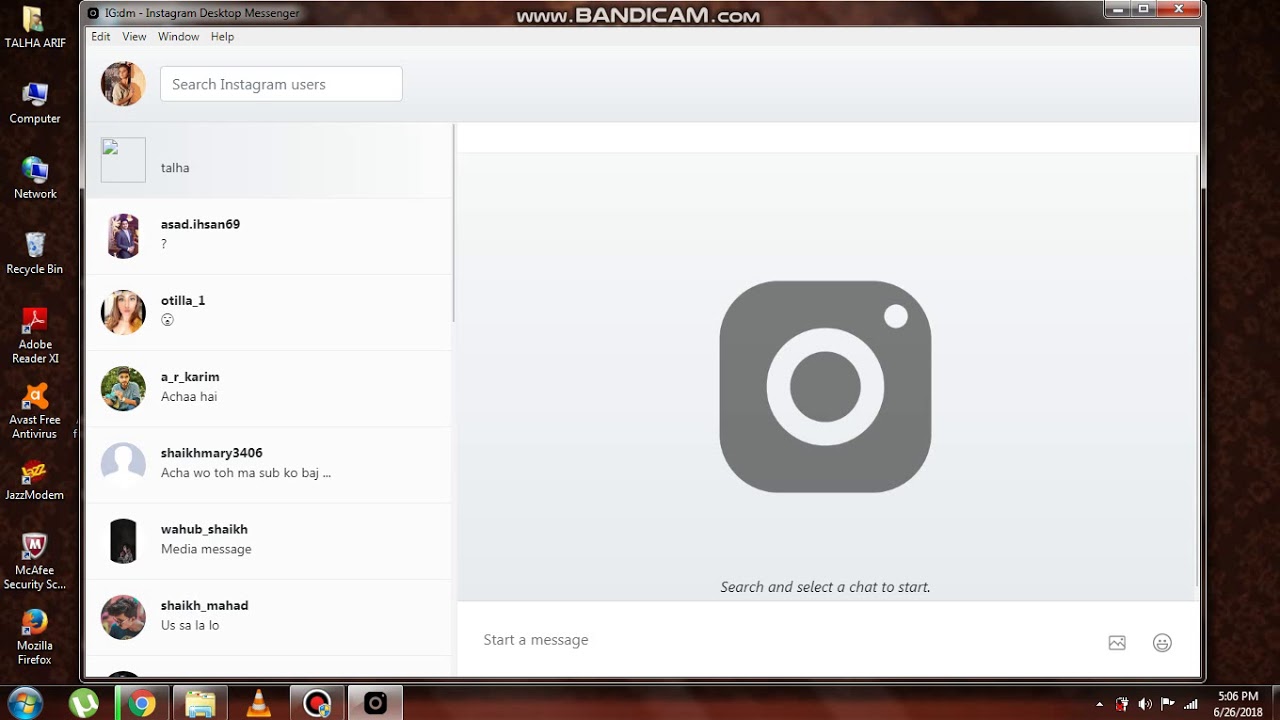This screenshot has width=1280, height=720.
Task: Click the chat list scrollbar
Action: [x=454, y=223]
